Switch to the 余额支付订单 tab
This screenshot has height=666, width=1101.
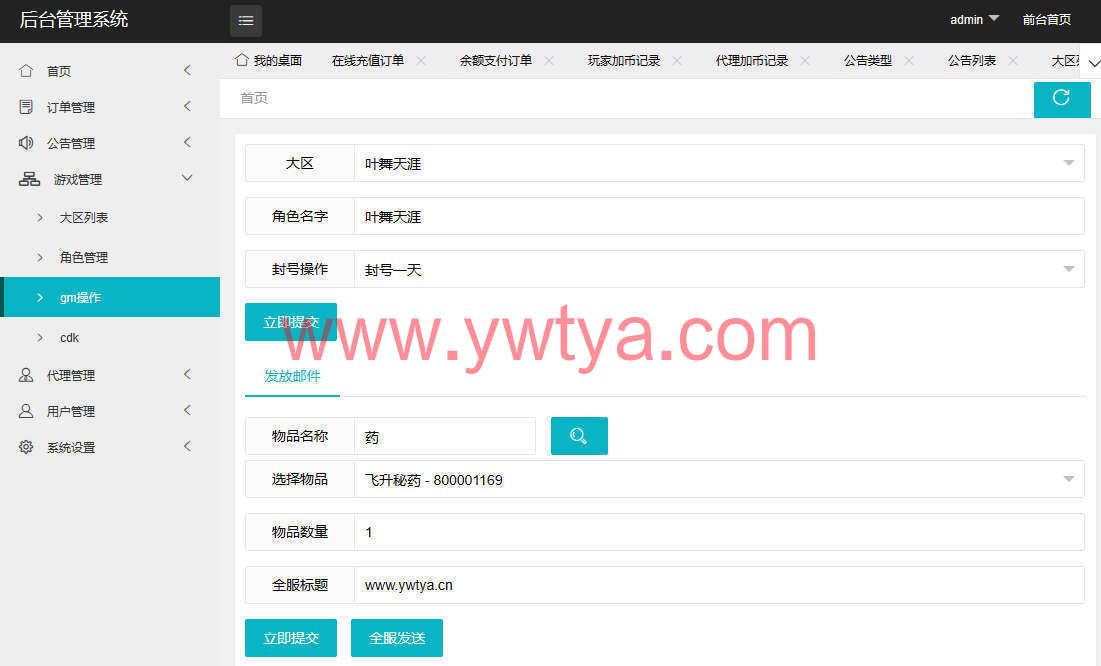click(496, 60)
